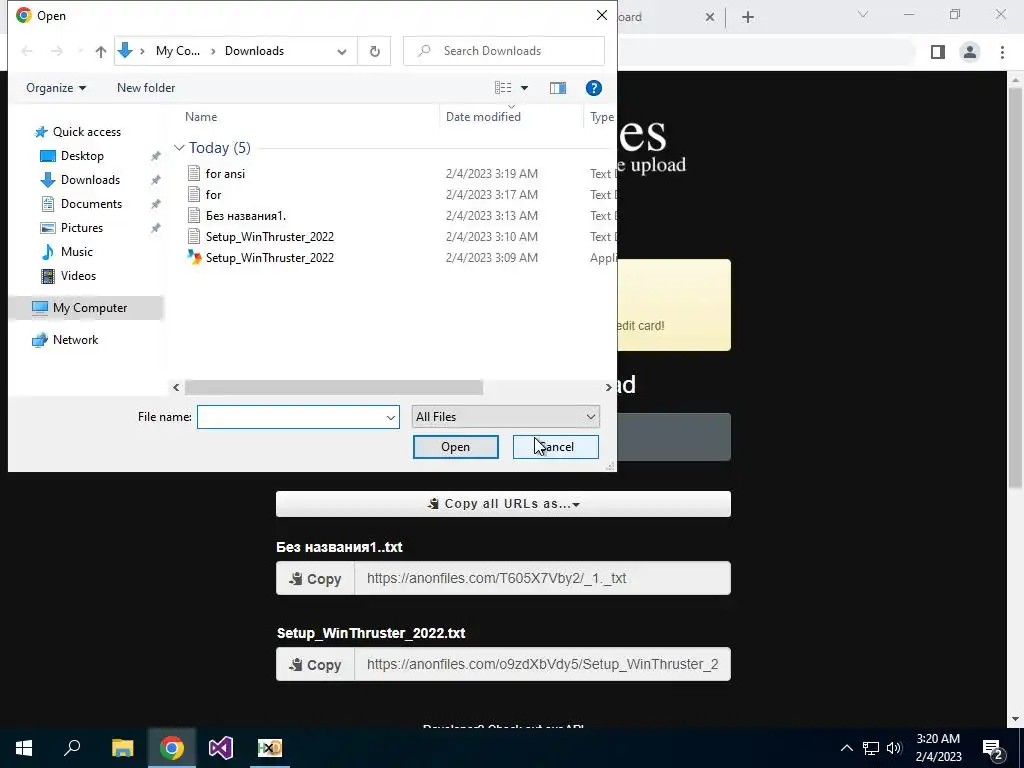Select the 'for ansi' text file
Screen dimensions: 1024x768
[225, 174]
